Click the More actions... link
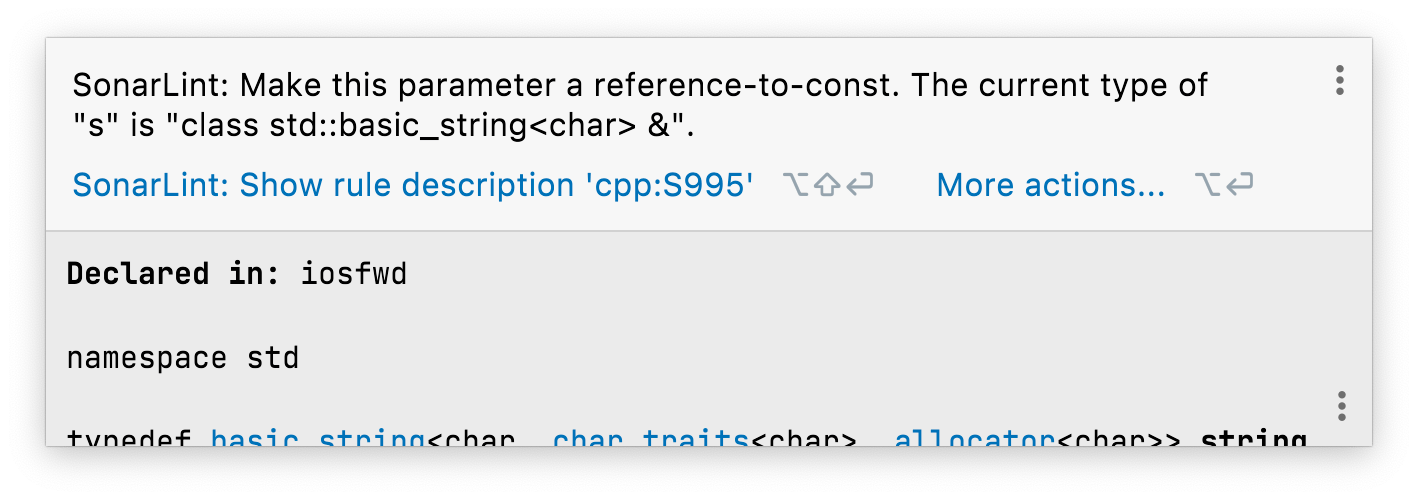 point(1050,185)
